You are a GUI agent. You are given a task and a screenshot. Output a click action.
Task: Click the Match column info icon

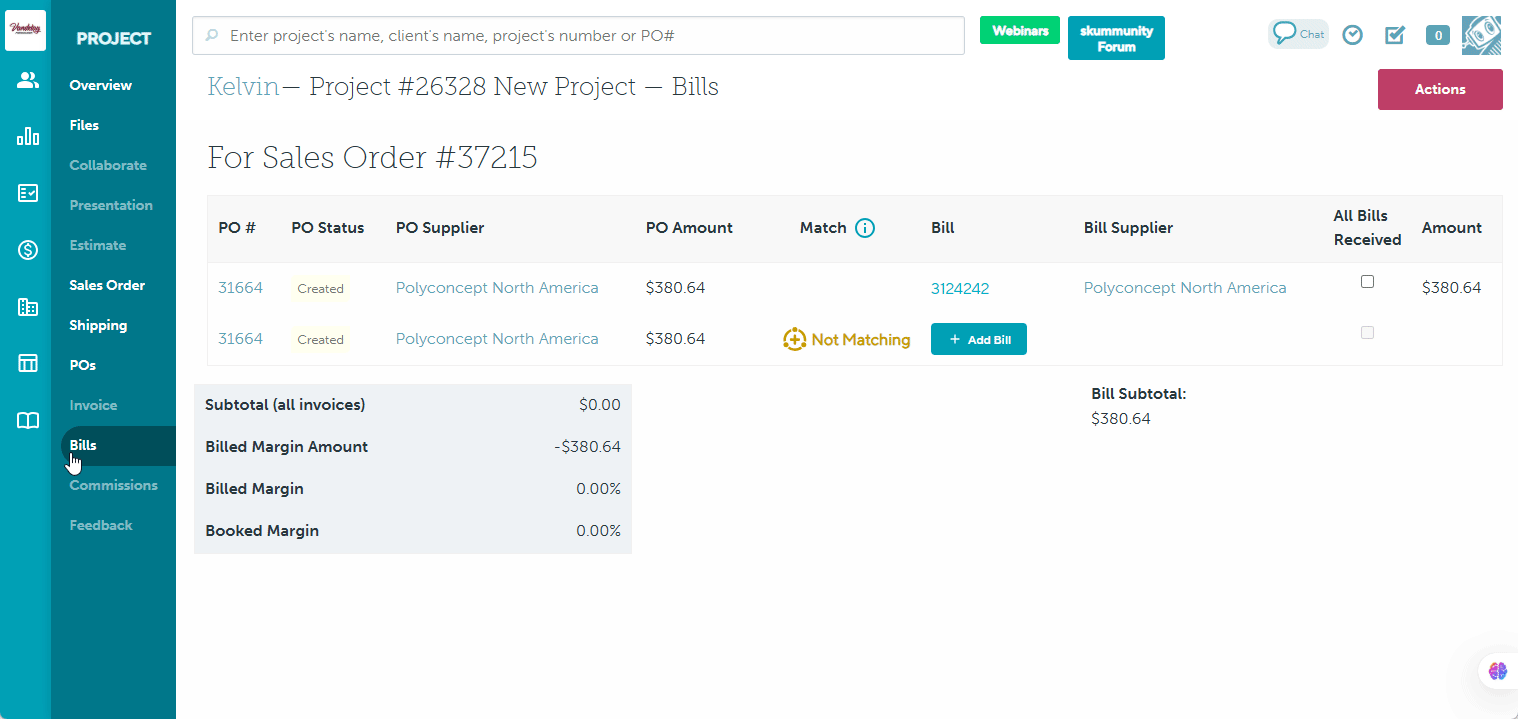(x=865, y=228)
